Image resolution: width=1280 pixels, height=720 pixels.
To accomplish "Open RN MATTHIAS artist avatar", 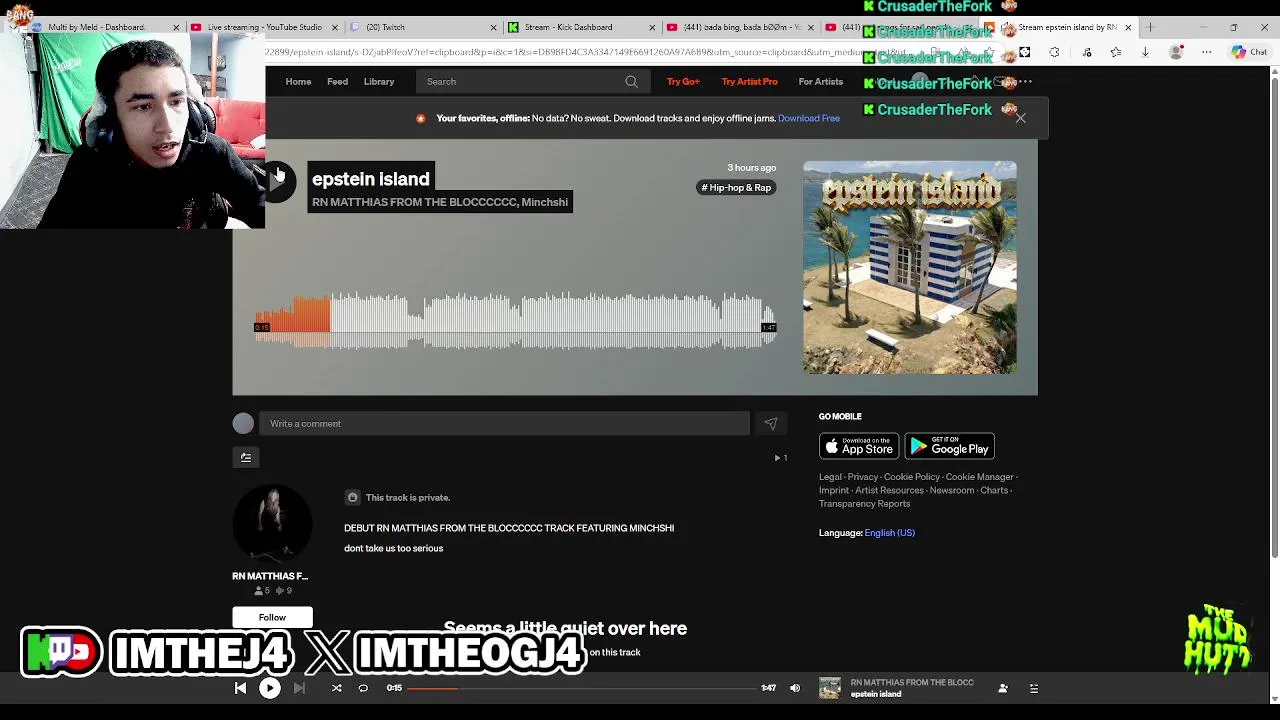I will tap(272, 525).
